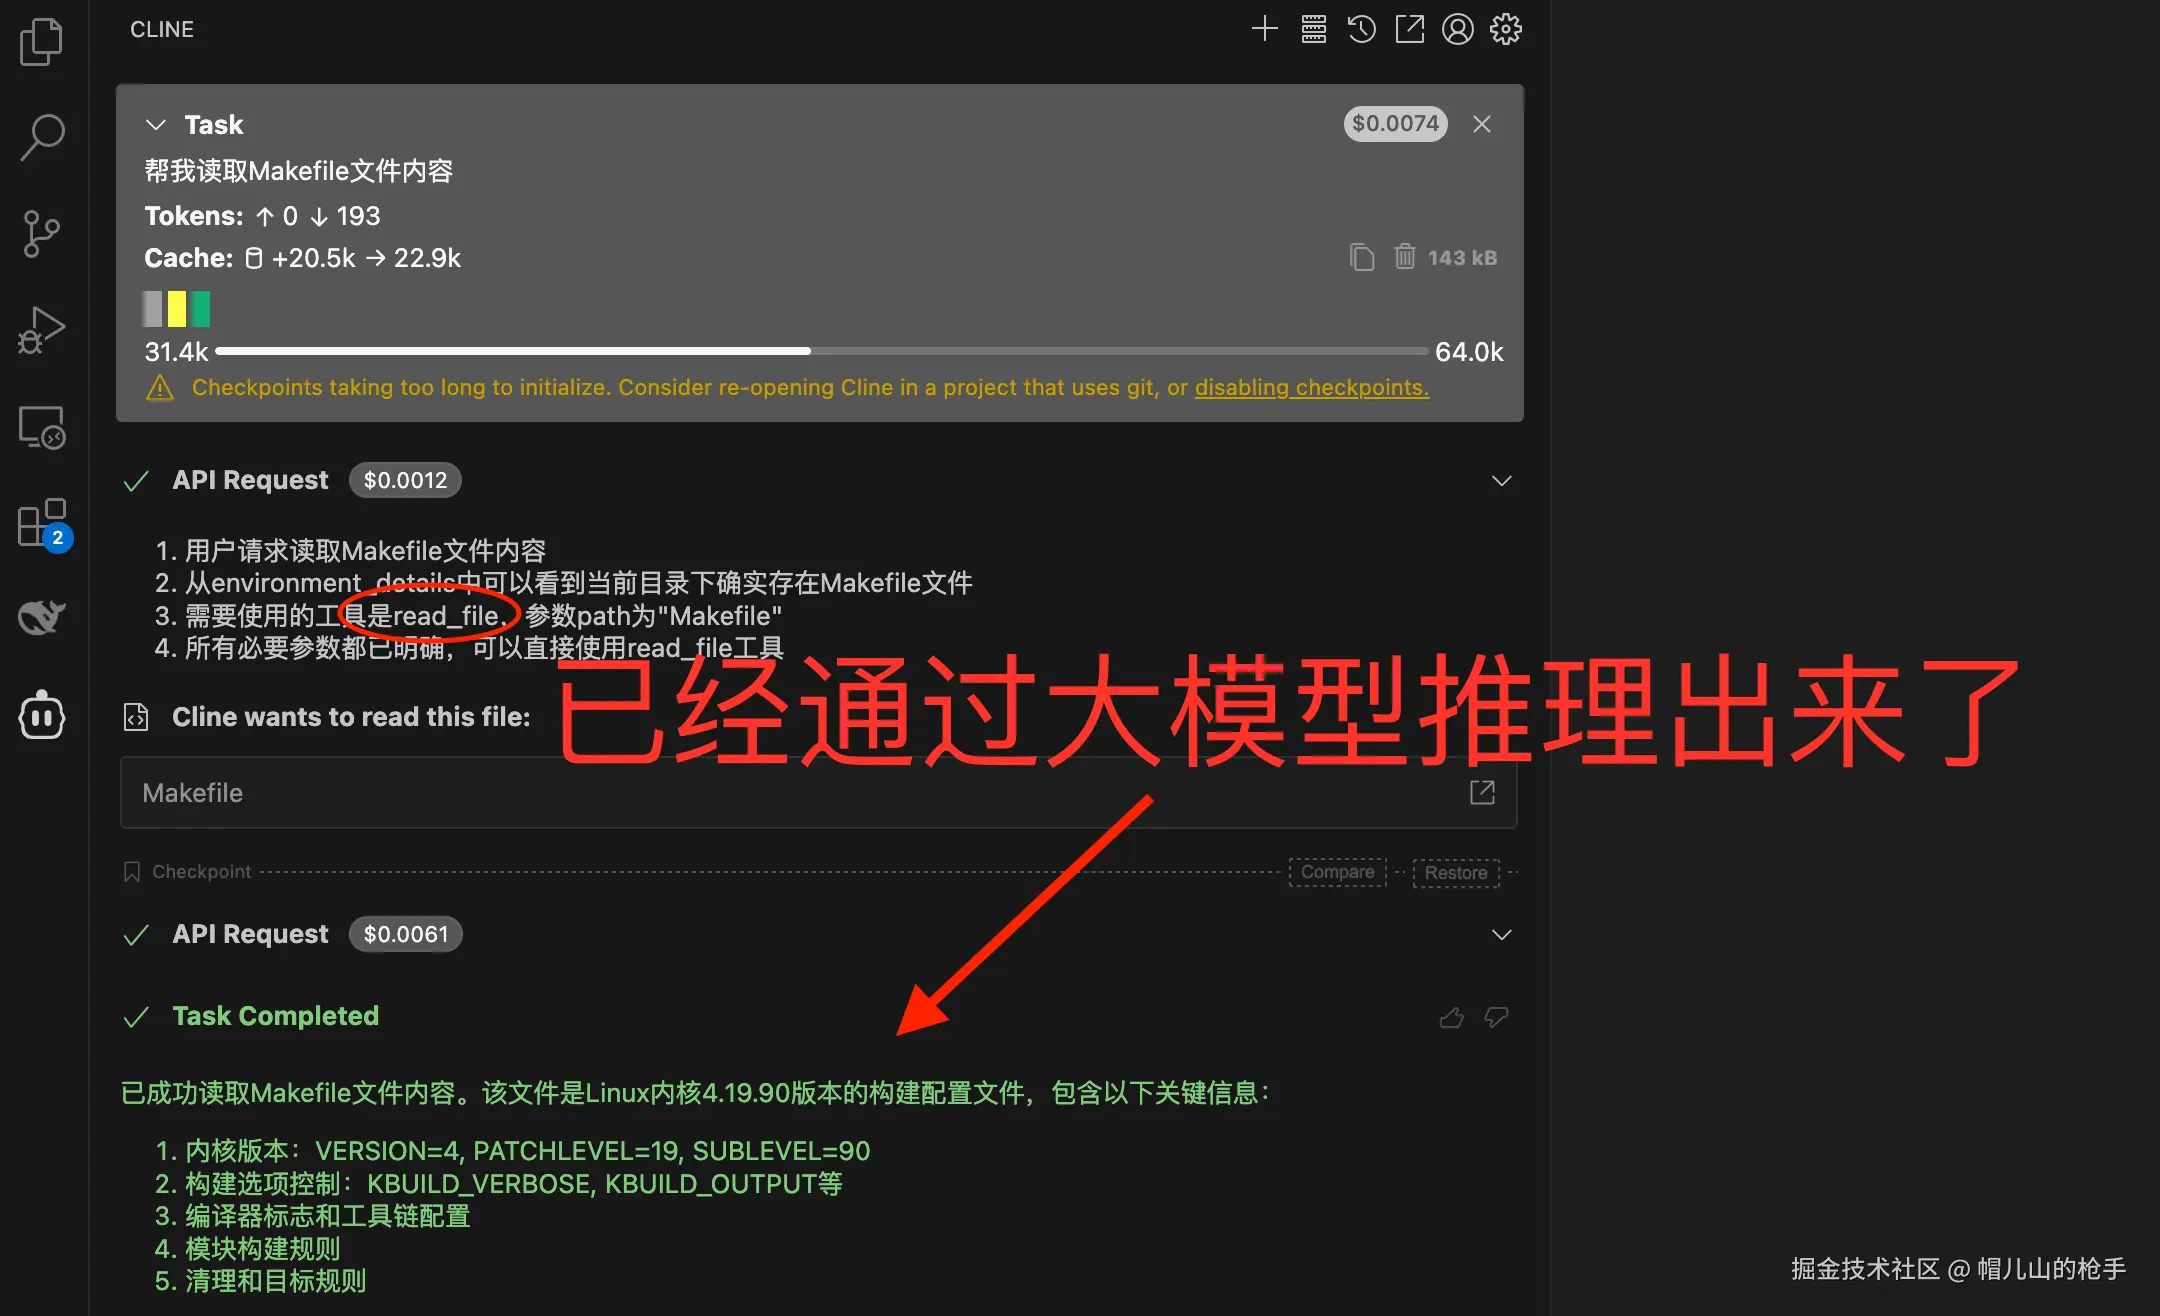The height and width of the screenshot is (1316, 2160).
Task: Click the Compare checkpoint button
Action: click(1337, 872)
